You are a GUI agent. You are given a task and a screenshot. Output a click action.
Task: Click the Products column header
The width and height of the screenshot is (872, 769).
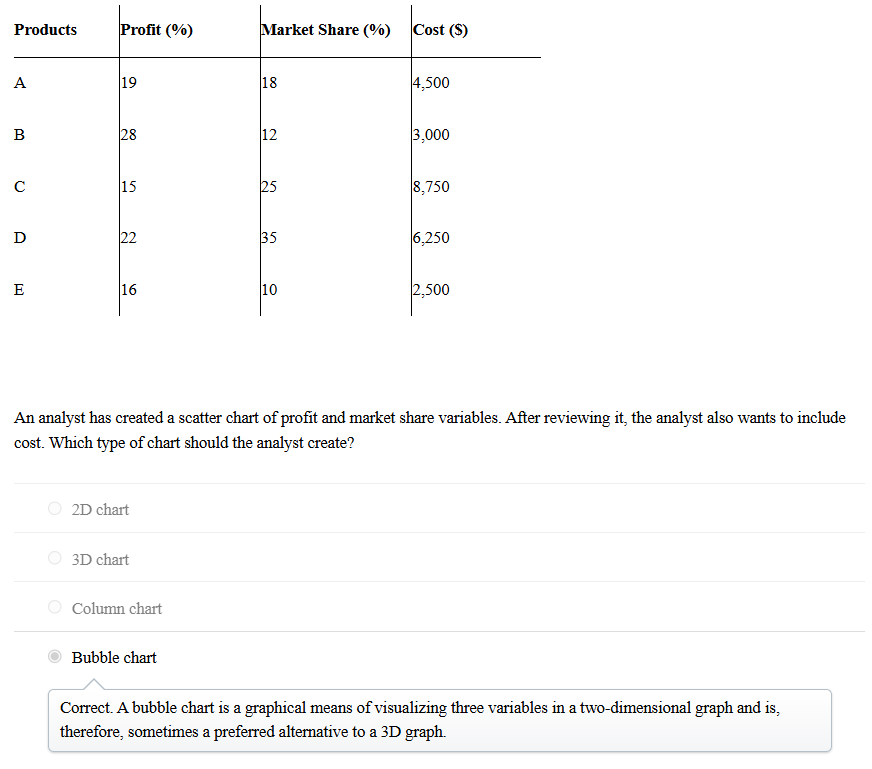[46, 30]
